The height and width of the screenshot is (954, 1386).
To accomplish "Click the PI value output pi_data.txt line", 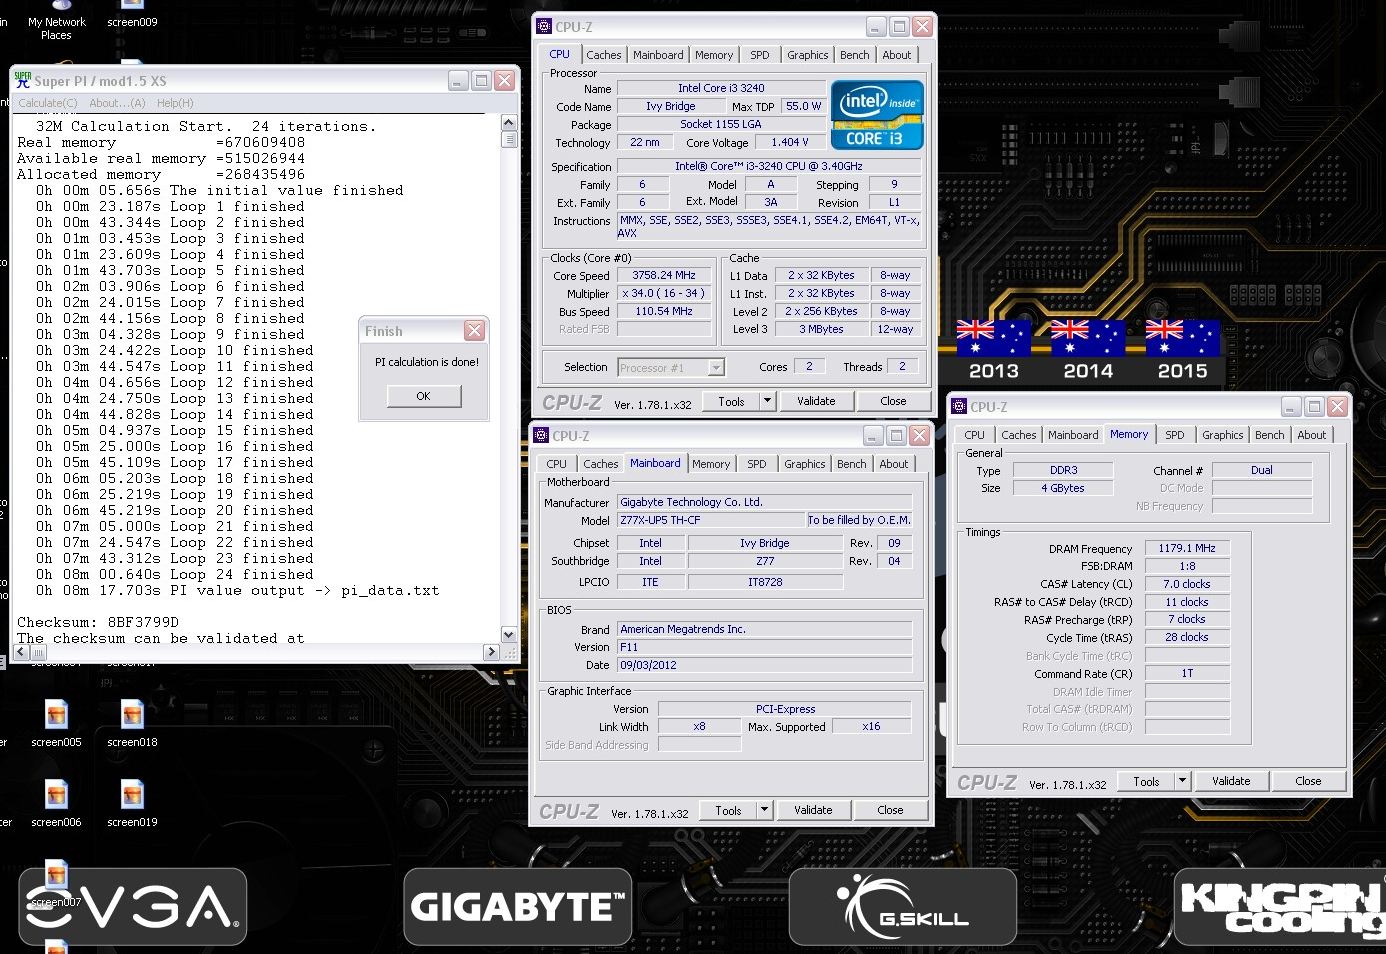I will (x=238, y=590).
